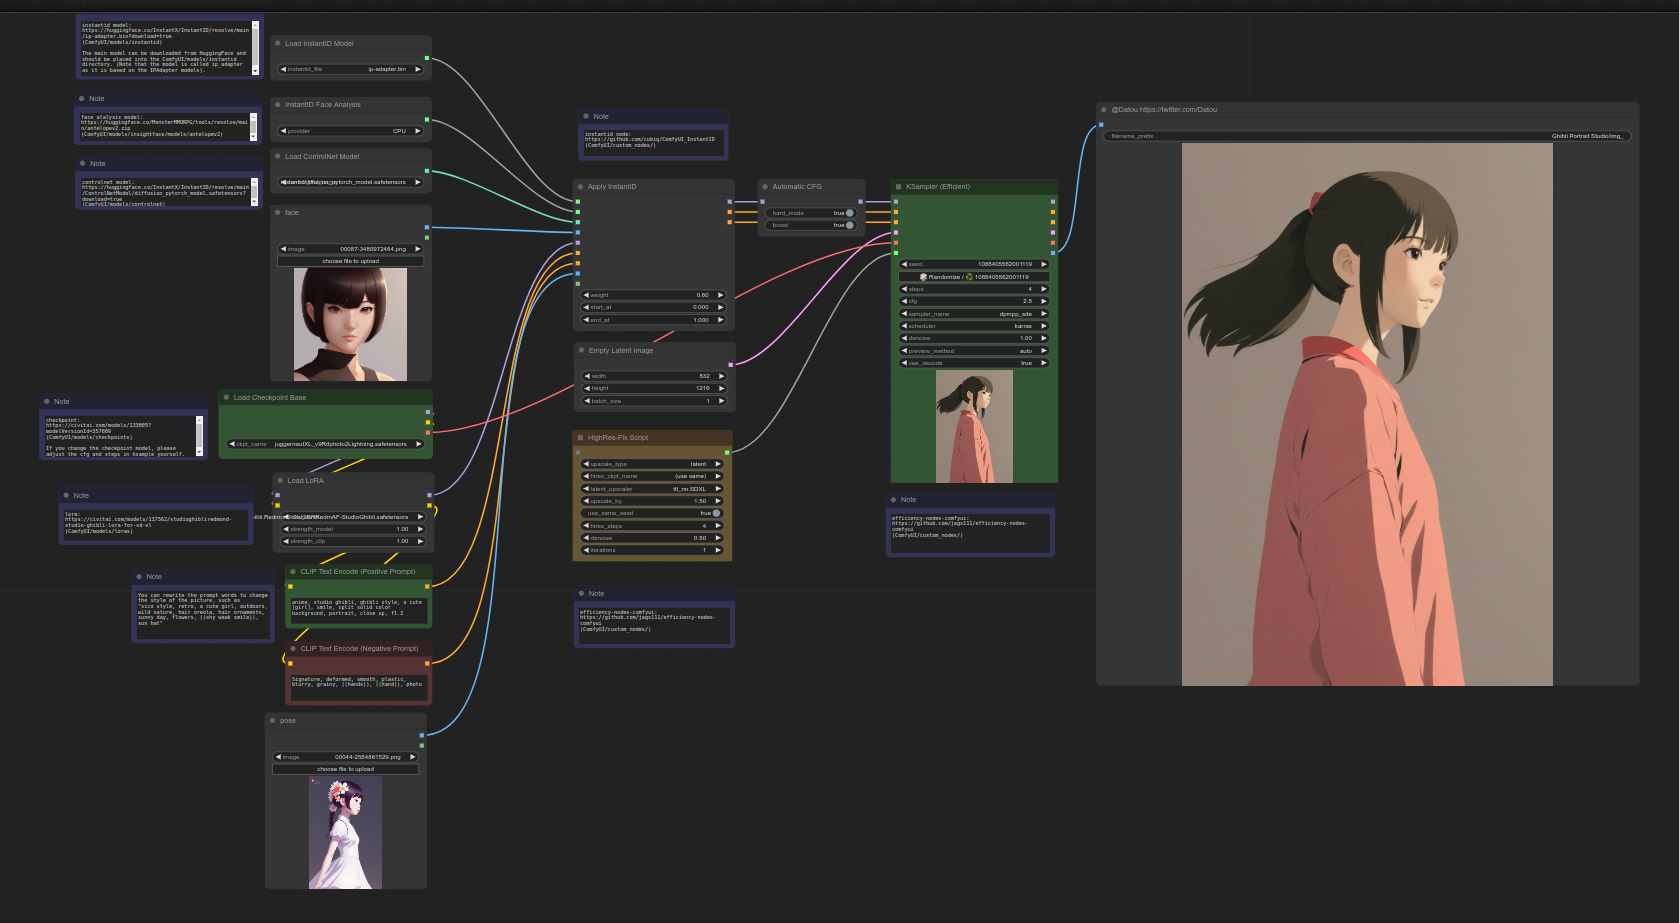This screenshot has width=1679, height=923.
Task: Collapse the @Datou output node via its title dot
Action: click(x=1104, y=109)
